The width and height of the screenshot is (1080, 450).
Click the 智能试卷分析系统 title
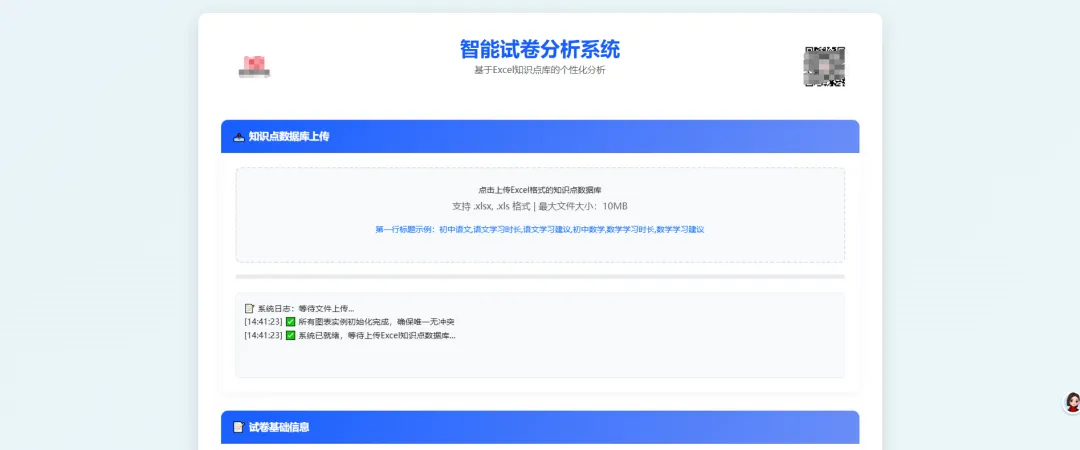coord(540,49)
